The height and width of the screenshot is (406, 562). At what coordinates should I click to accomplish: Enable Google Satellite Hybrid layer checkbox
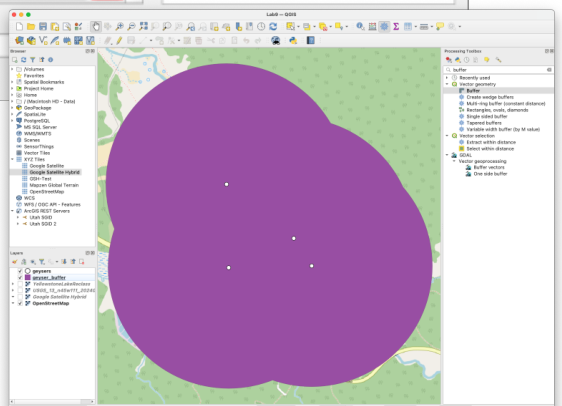click(20, 297)
